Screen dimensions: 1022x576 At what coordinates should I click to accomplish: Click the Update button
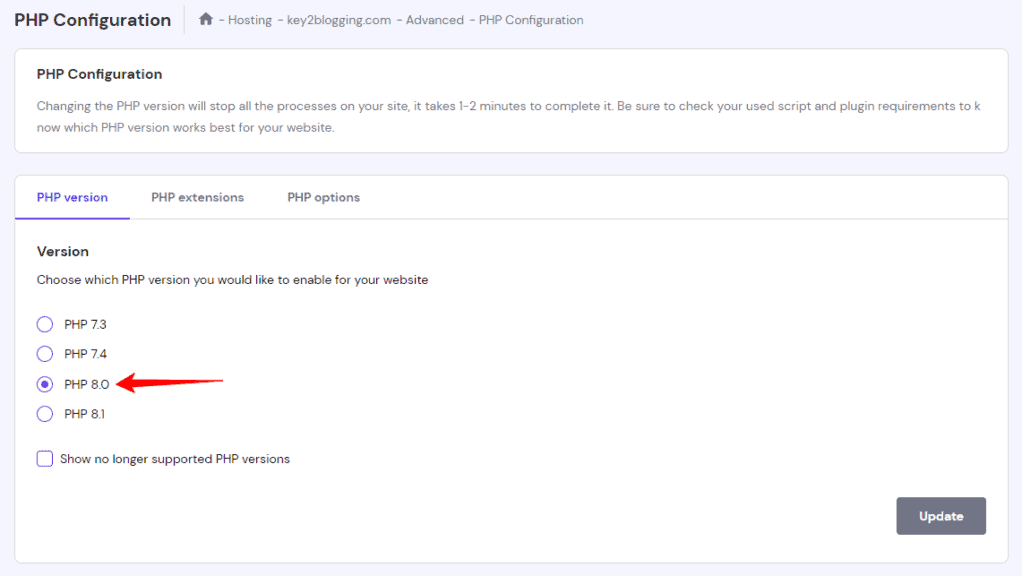tap(940, 516)
